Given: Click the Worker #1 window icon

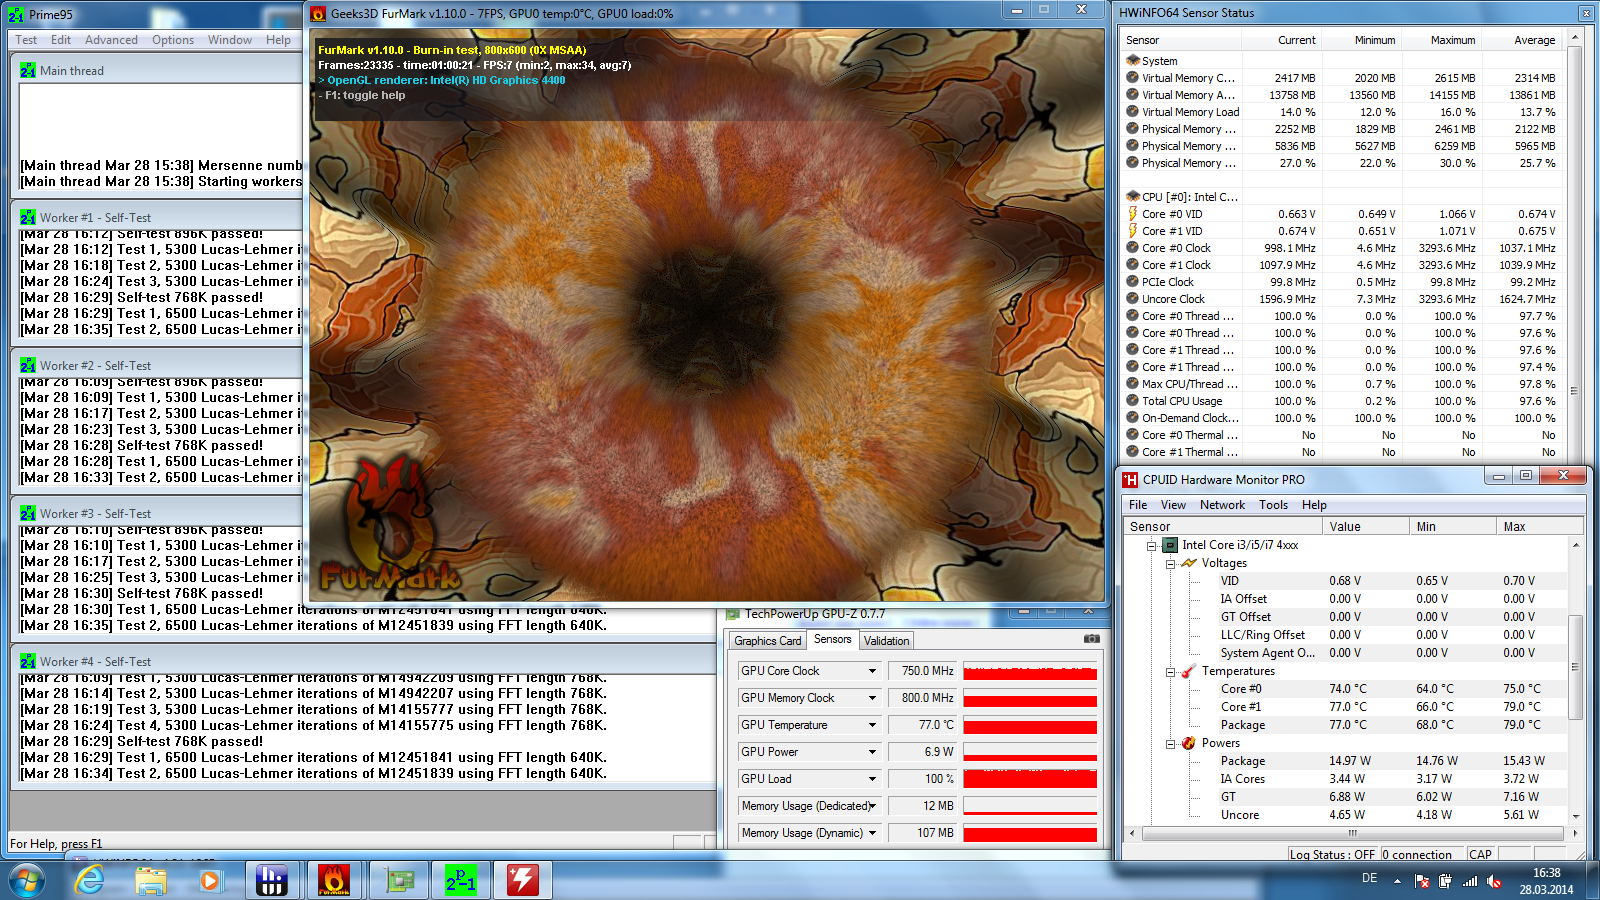Looking at the screenshot, I should [x=28, y=218].
